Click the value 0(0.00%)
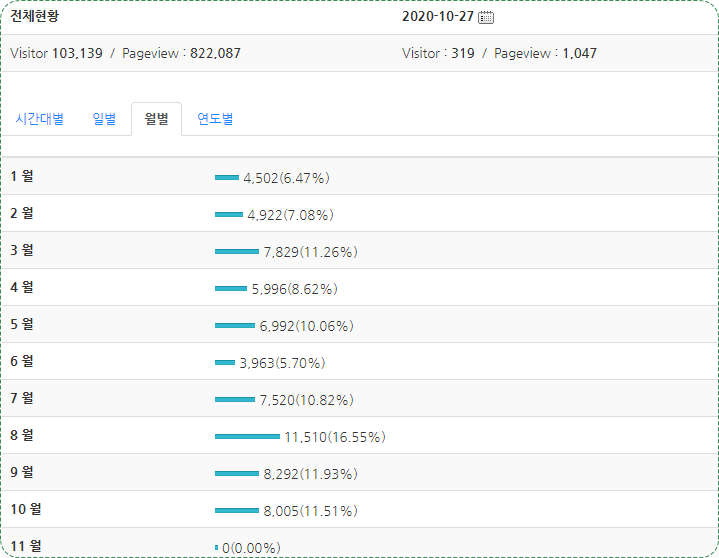Image resolution: width=719 pixels, height=558 pixels. tap(251, 548)
